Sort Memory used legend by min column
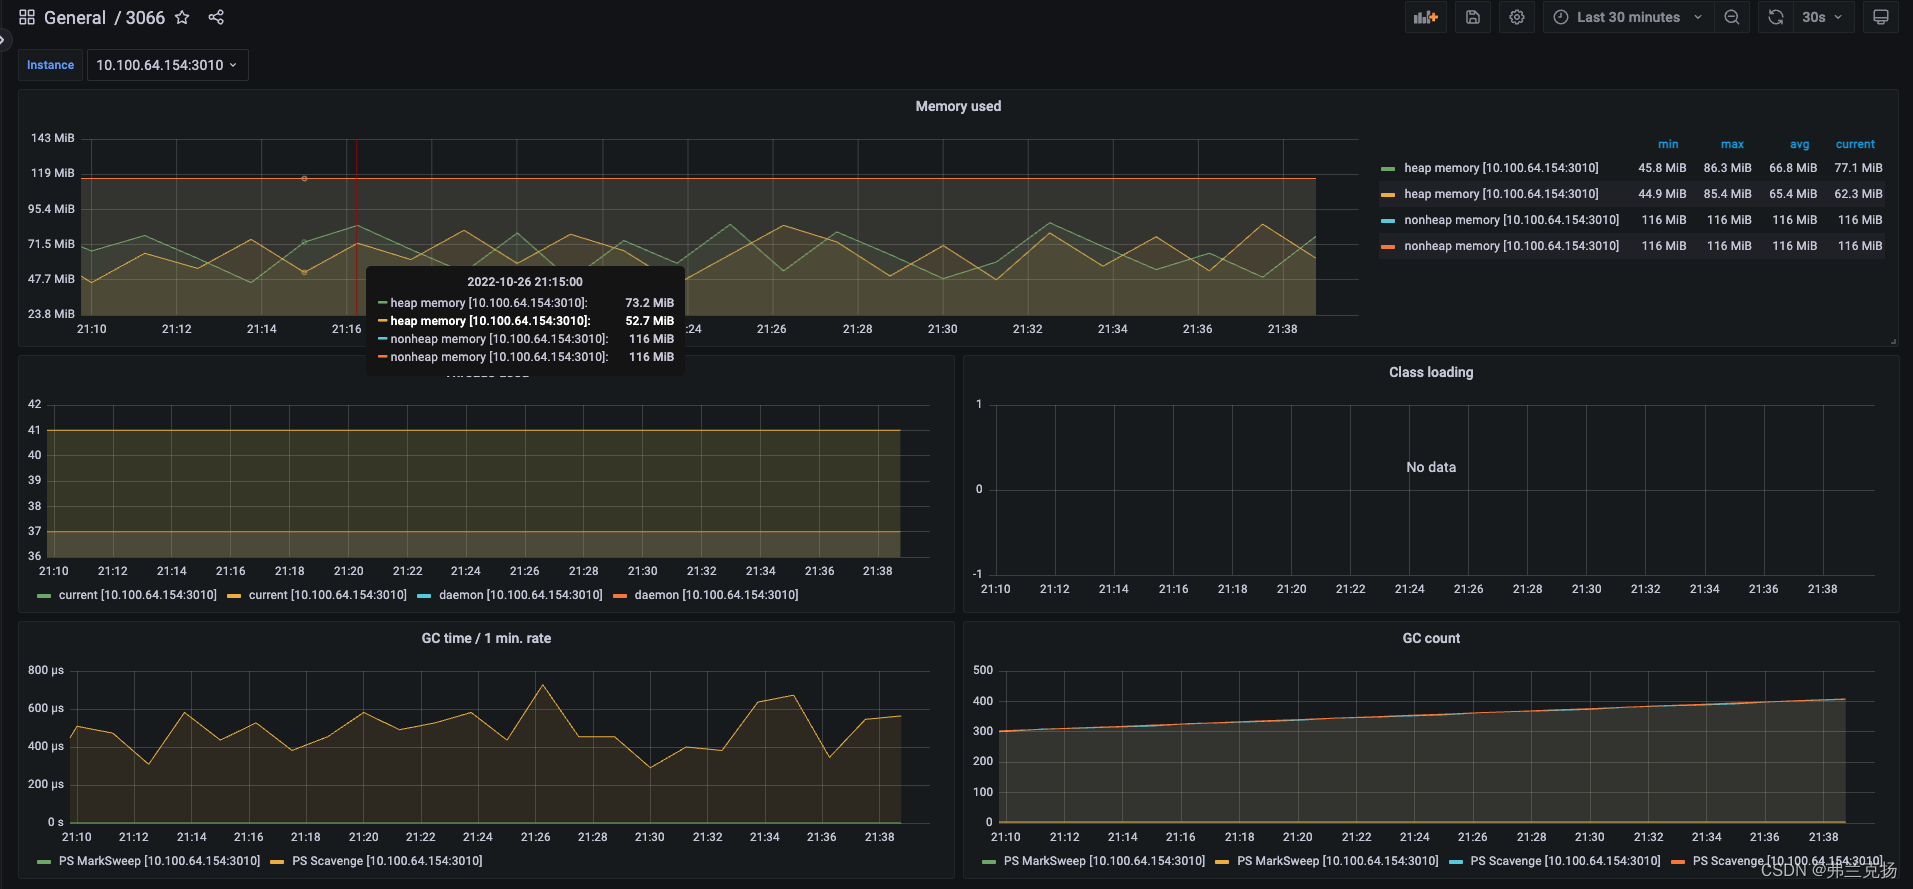This screenshot has width=1913, height=889. point(1668,144)
